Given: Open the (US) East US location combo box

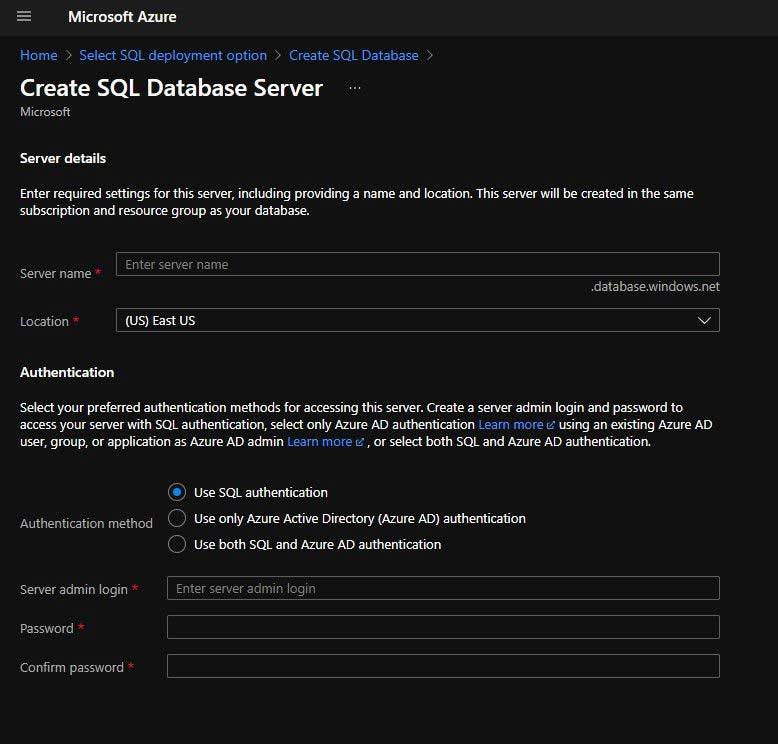Looking at the screenshot, I should click(x=418, y=320).
